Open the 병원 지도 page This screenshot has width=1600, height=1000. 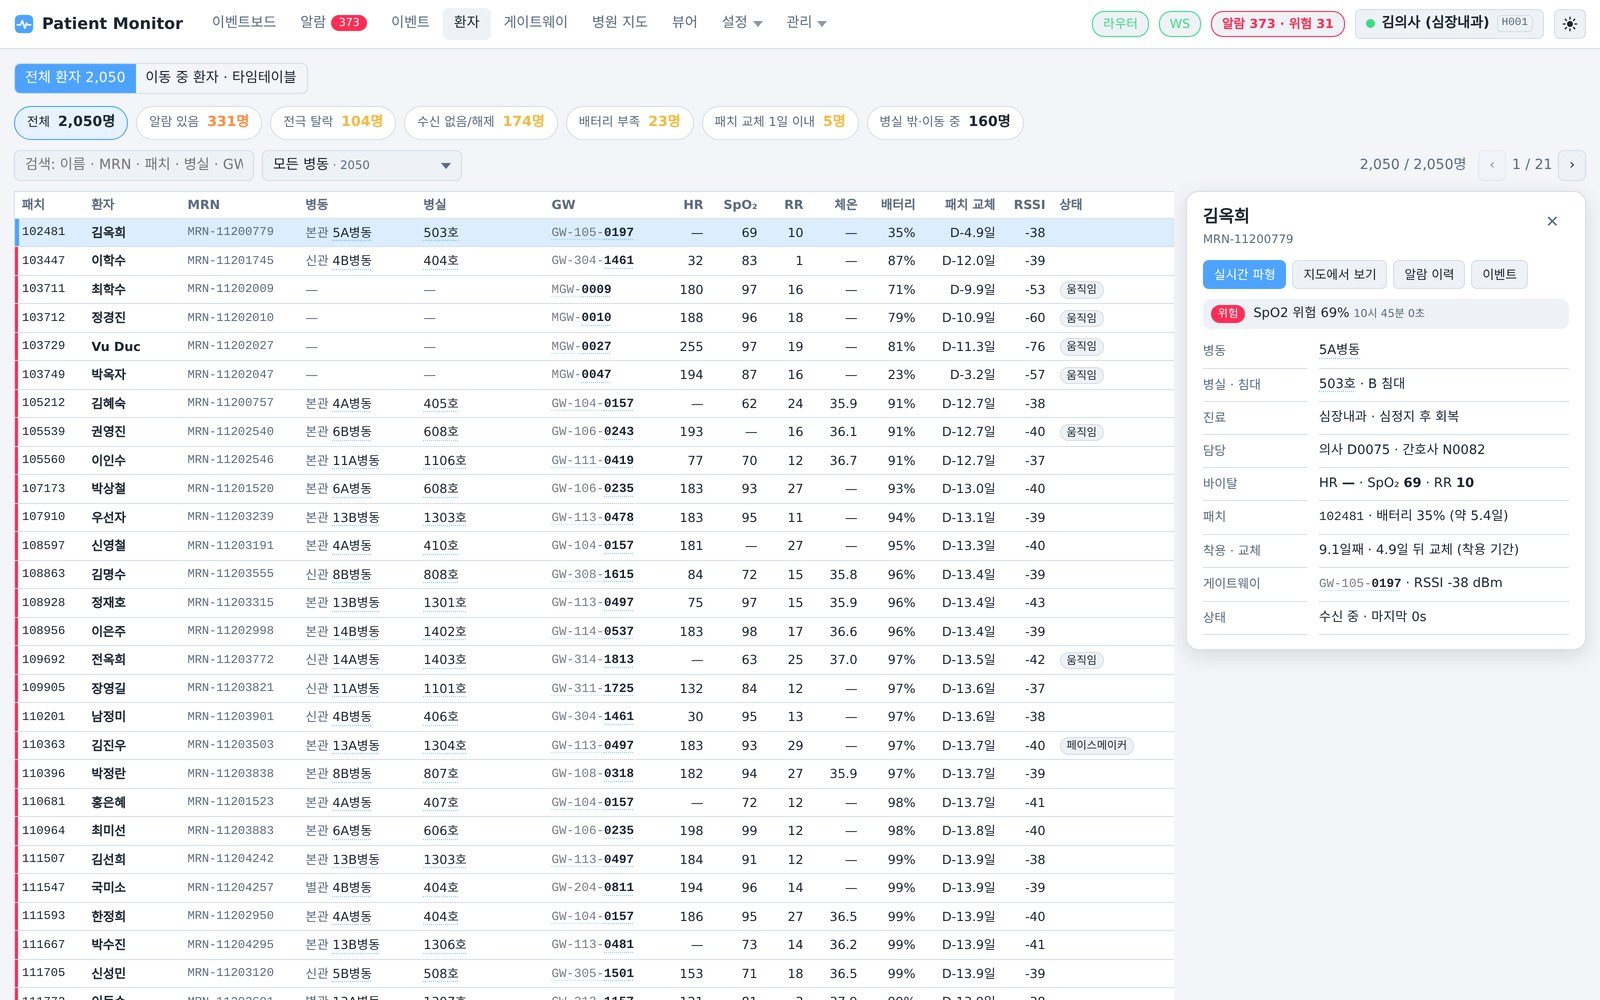tap(620, 22)
